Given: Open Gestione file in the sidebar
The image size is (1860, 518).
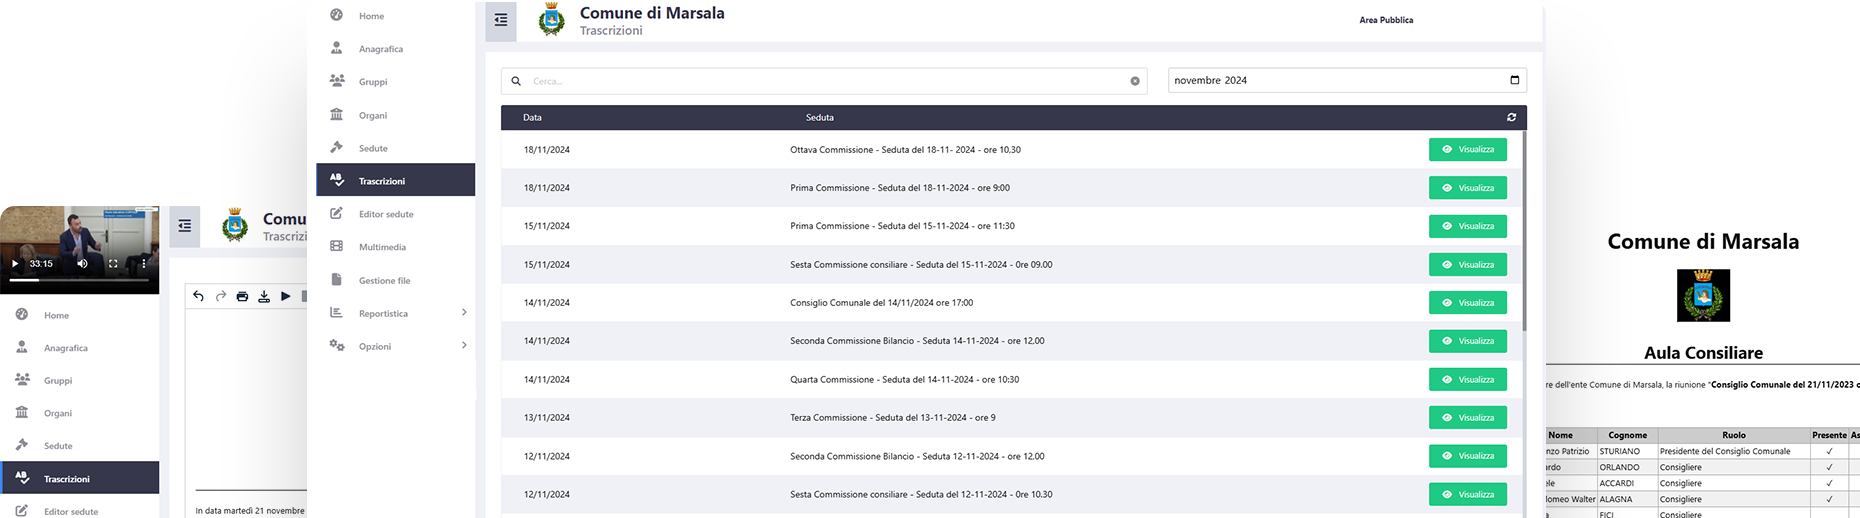Looking at the screenshot, I should 384,281.
